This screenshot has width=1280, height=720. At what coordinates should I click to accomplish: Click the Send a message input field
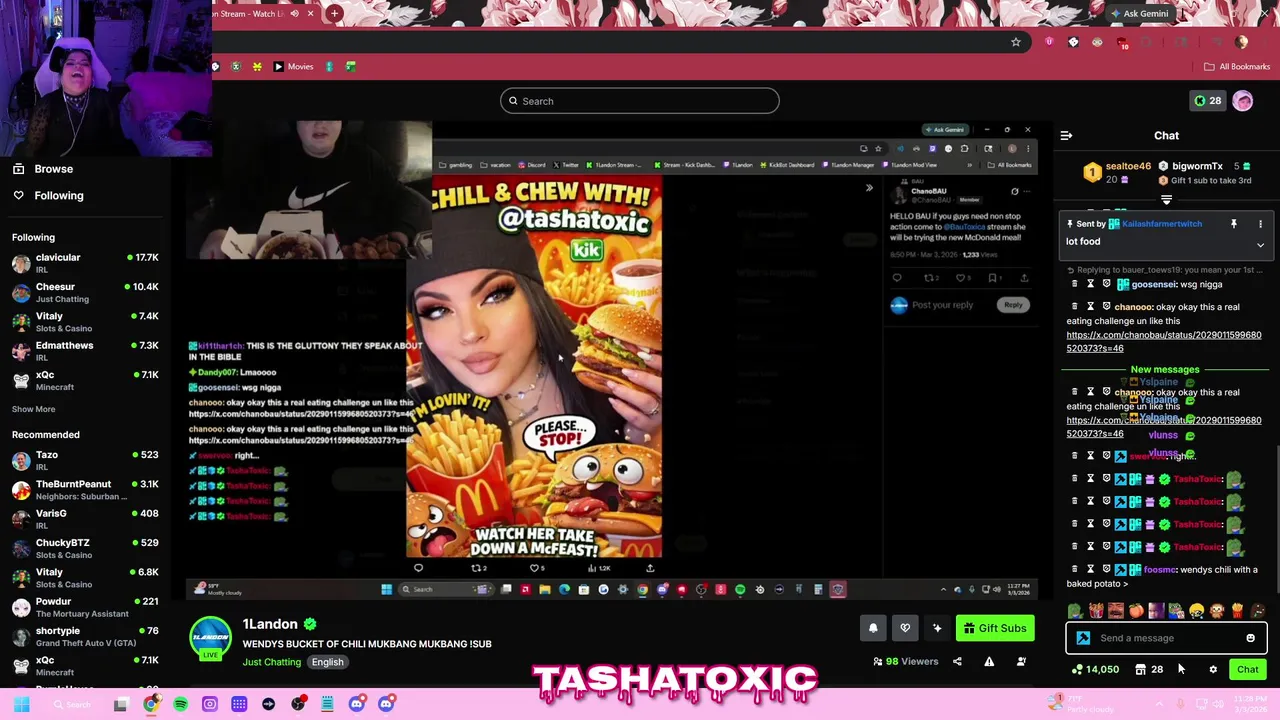coord(1166,638)
